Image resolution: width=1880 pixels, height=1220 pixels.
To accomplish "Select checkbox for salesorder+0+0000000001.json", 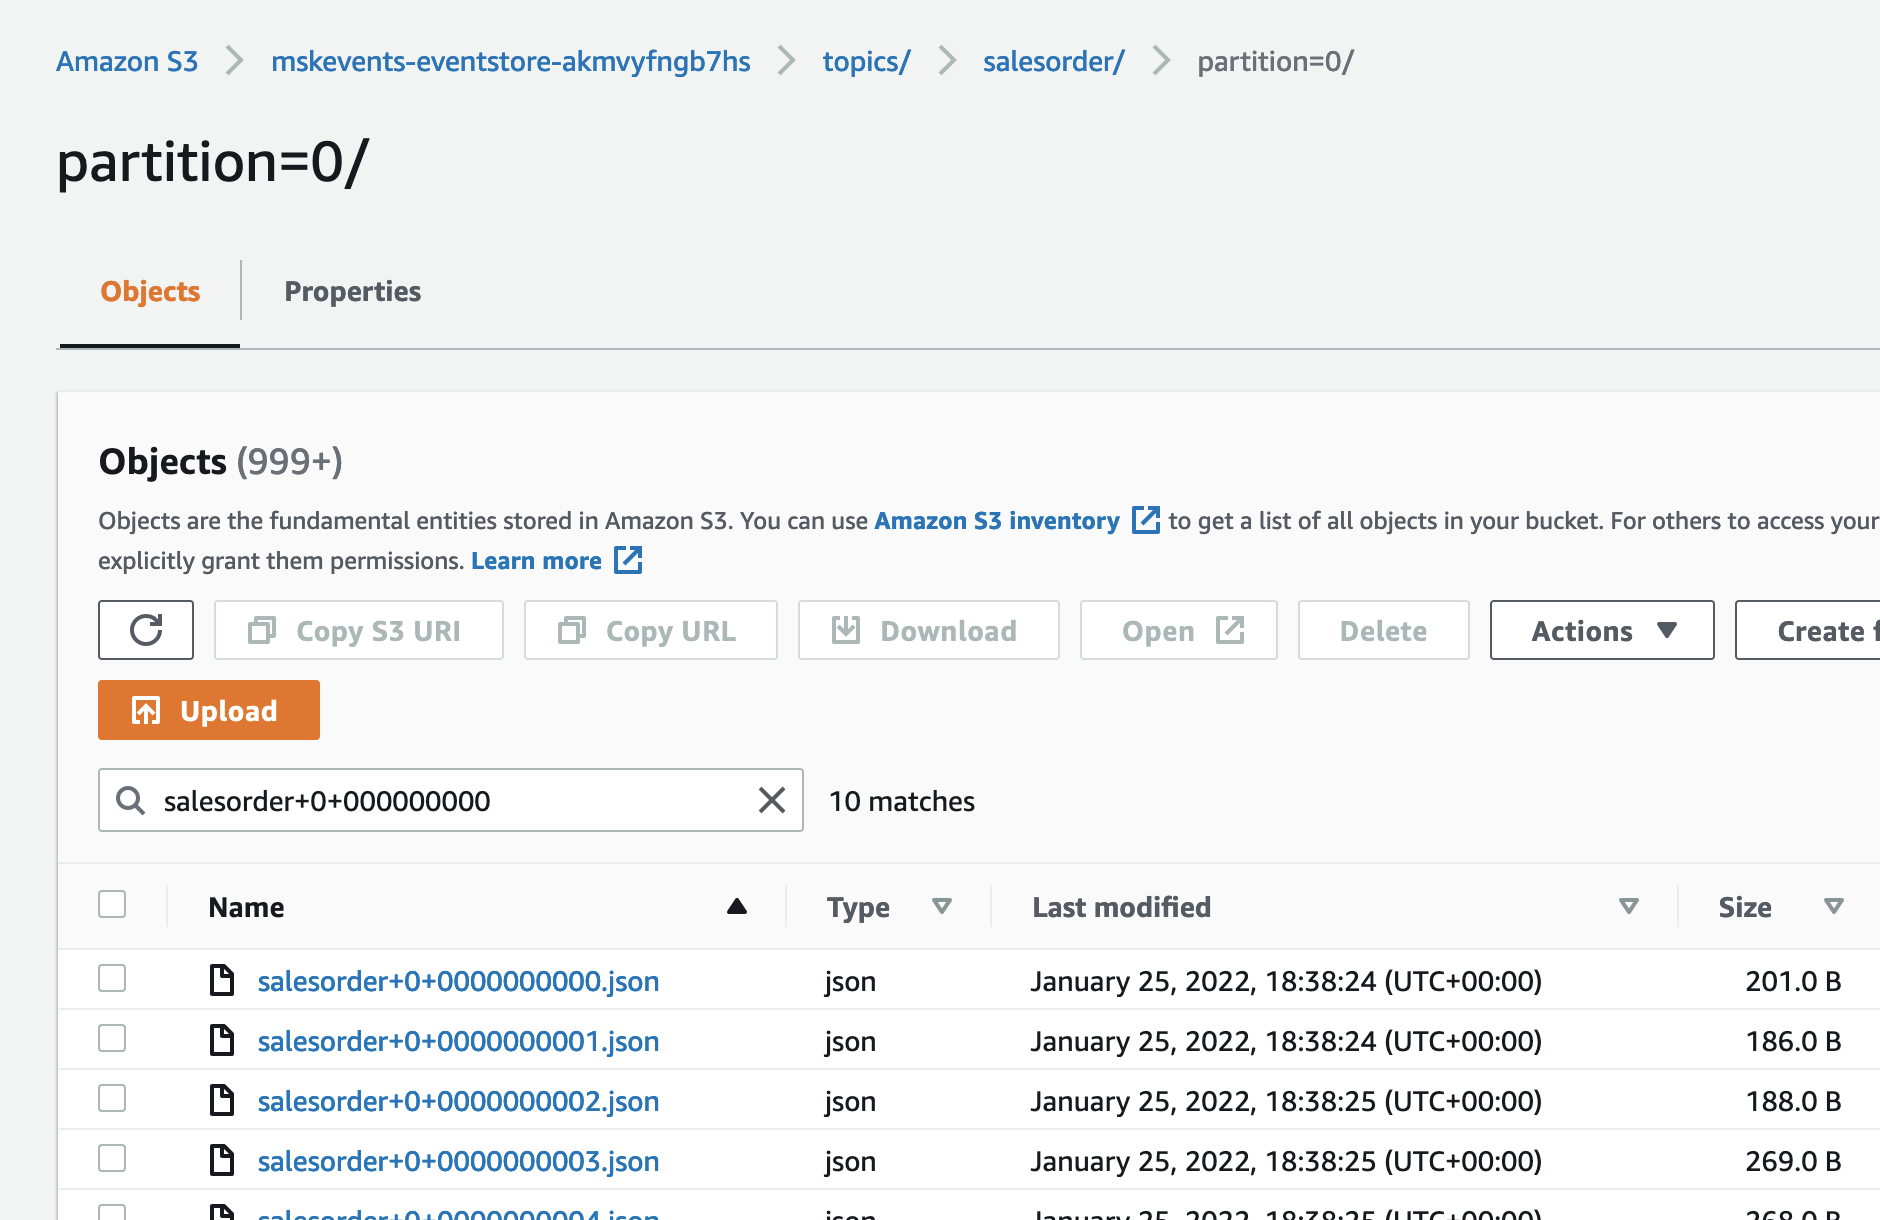I will tap(112, 1038).
